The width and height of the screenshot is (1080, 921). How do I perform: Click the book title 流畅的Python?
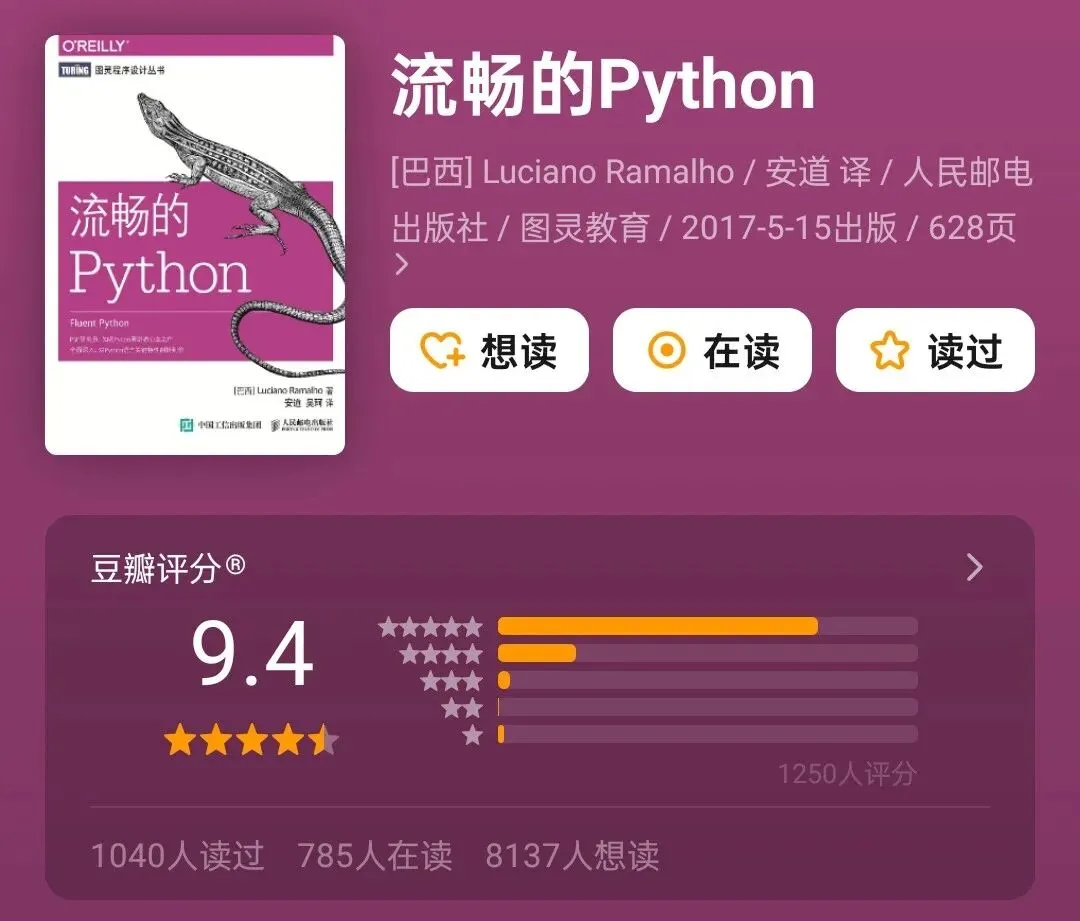tap(603, 85)
